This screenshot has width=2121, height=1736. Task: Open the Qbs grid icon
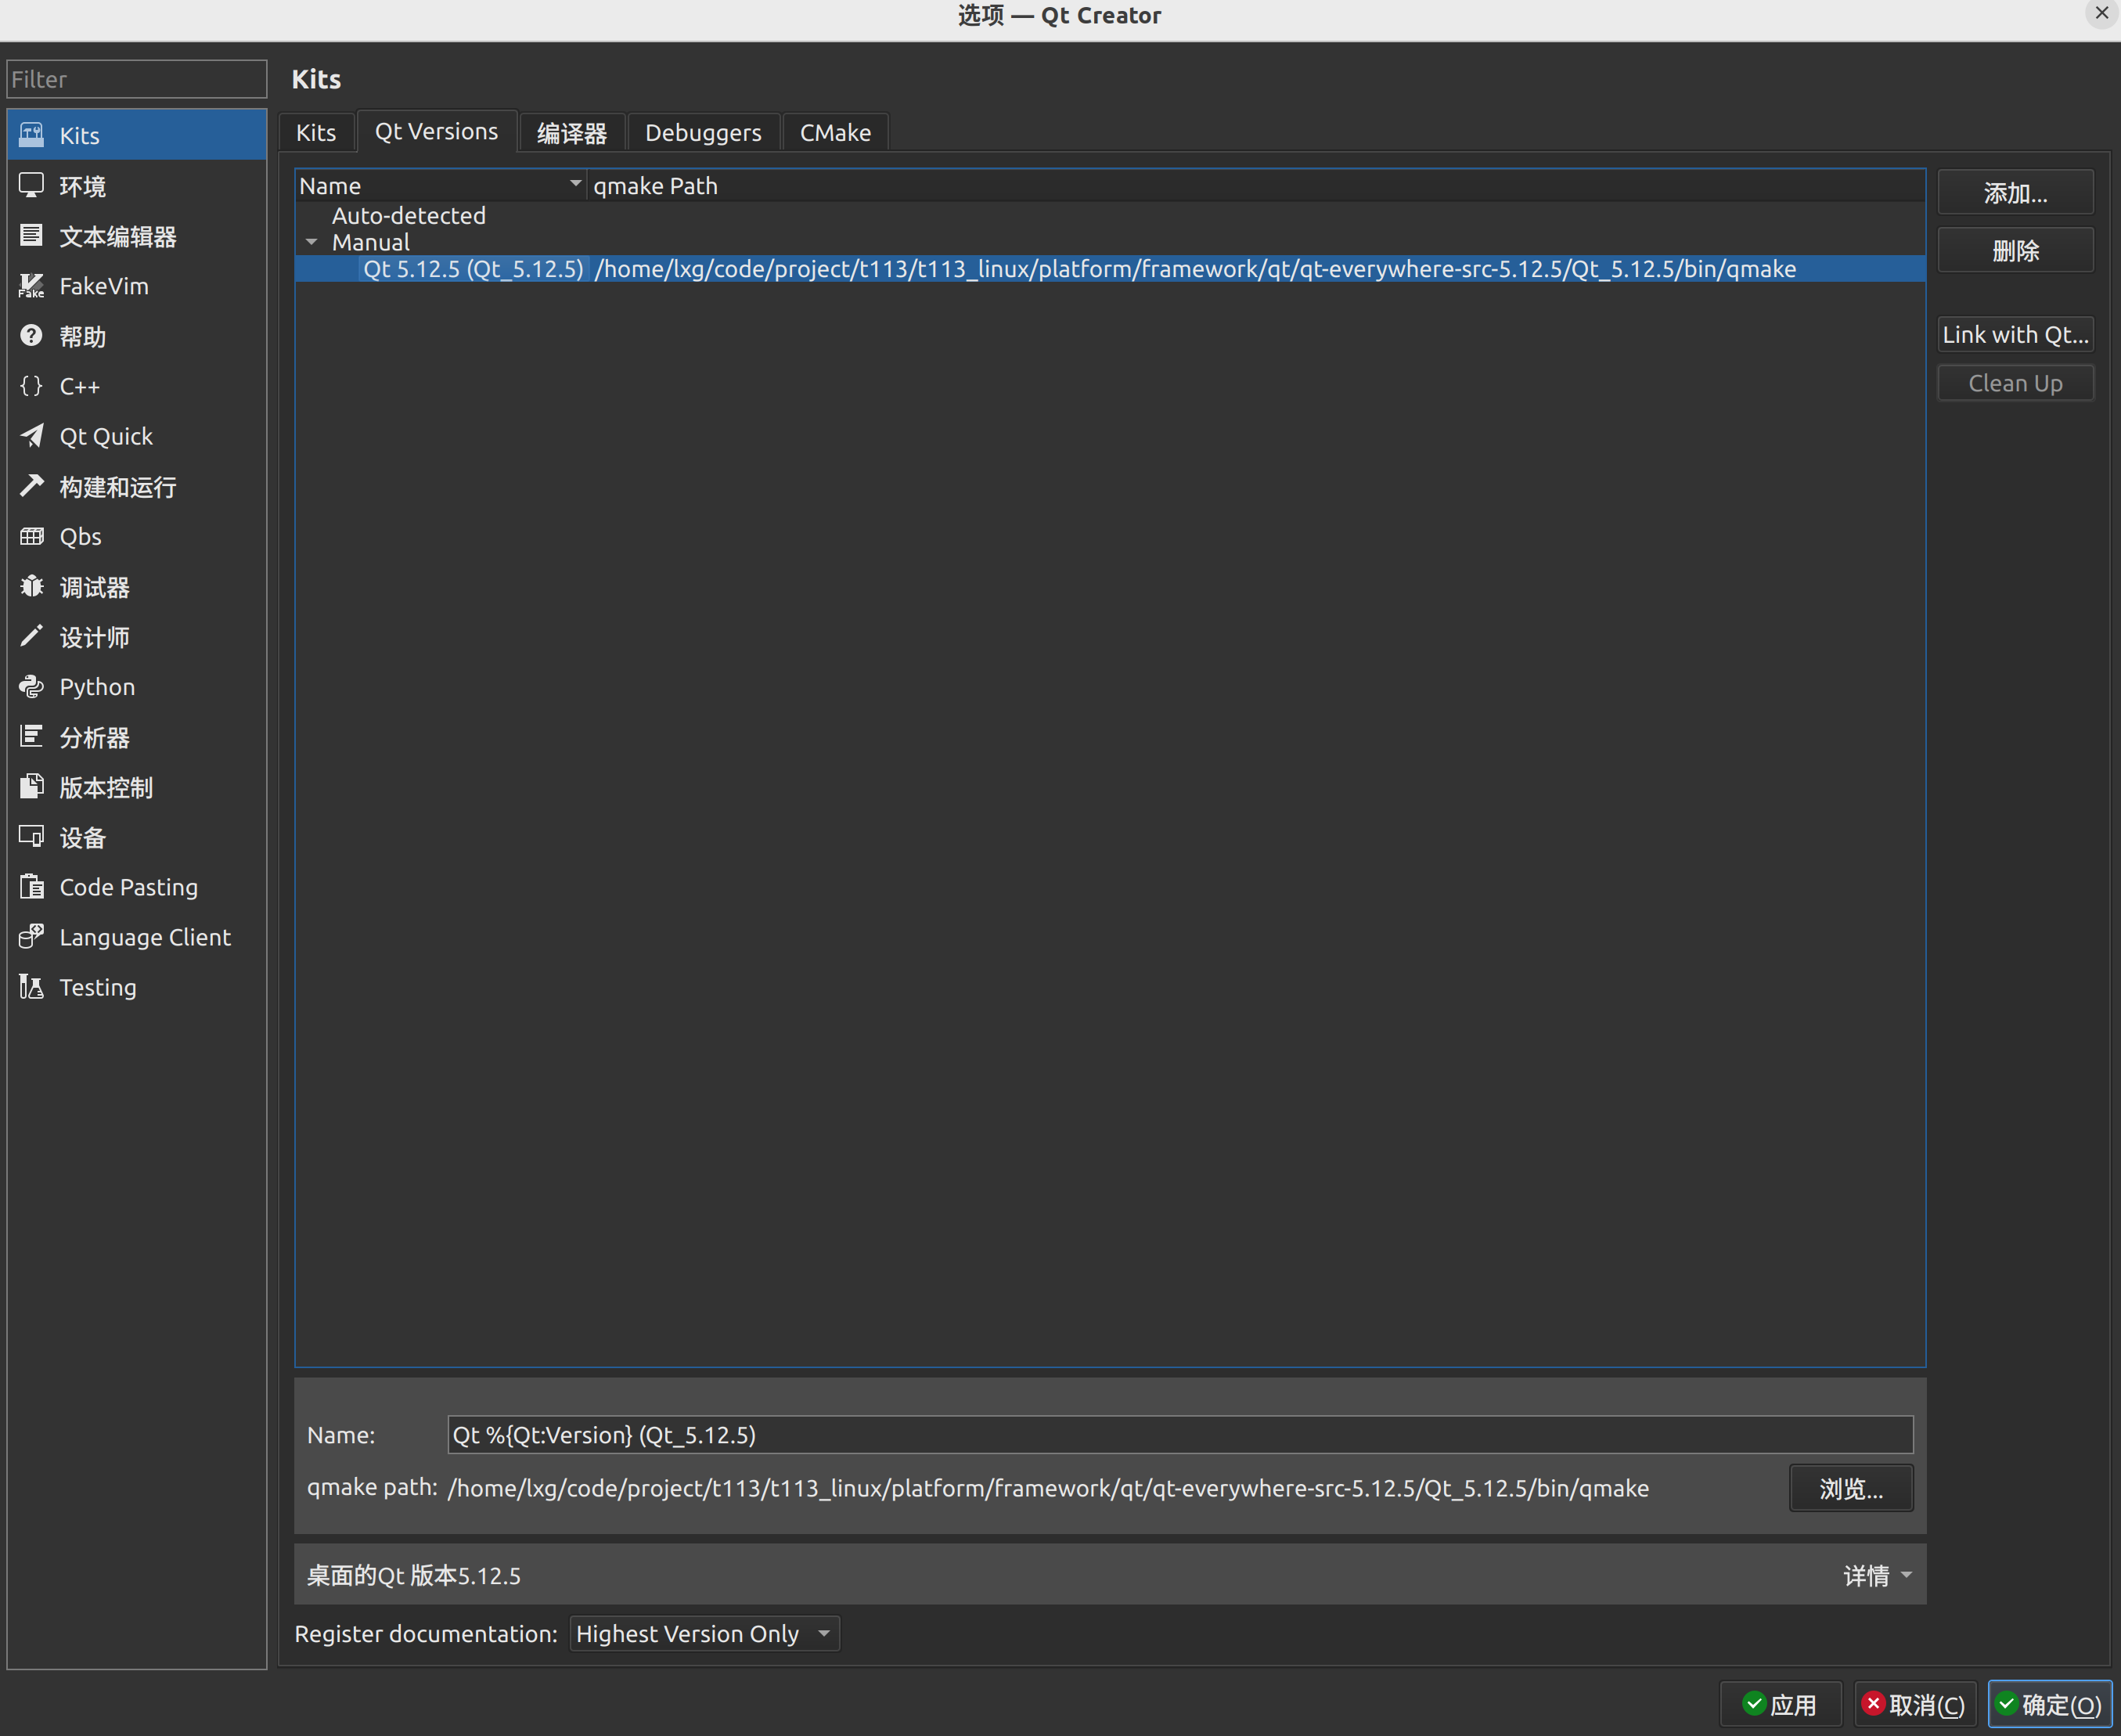[x=32, y=536]
